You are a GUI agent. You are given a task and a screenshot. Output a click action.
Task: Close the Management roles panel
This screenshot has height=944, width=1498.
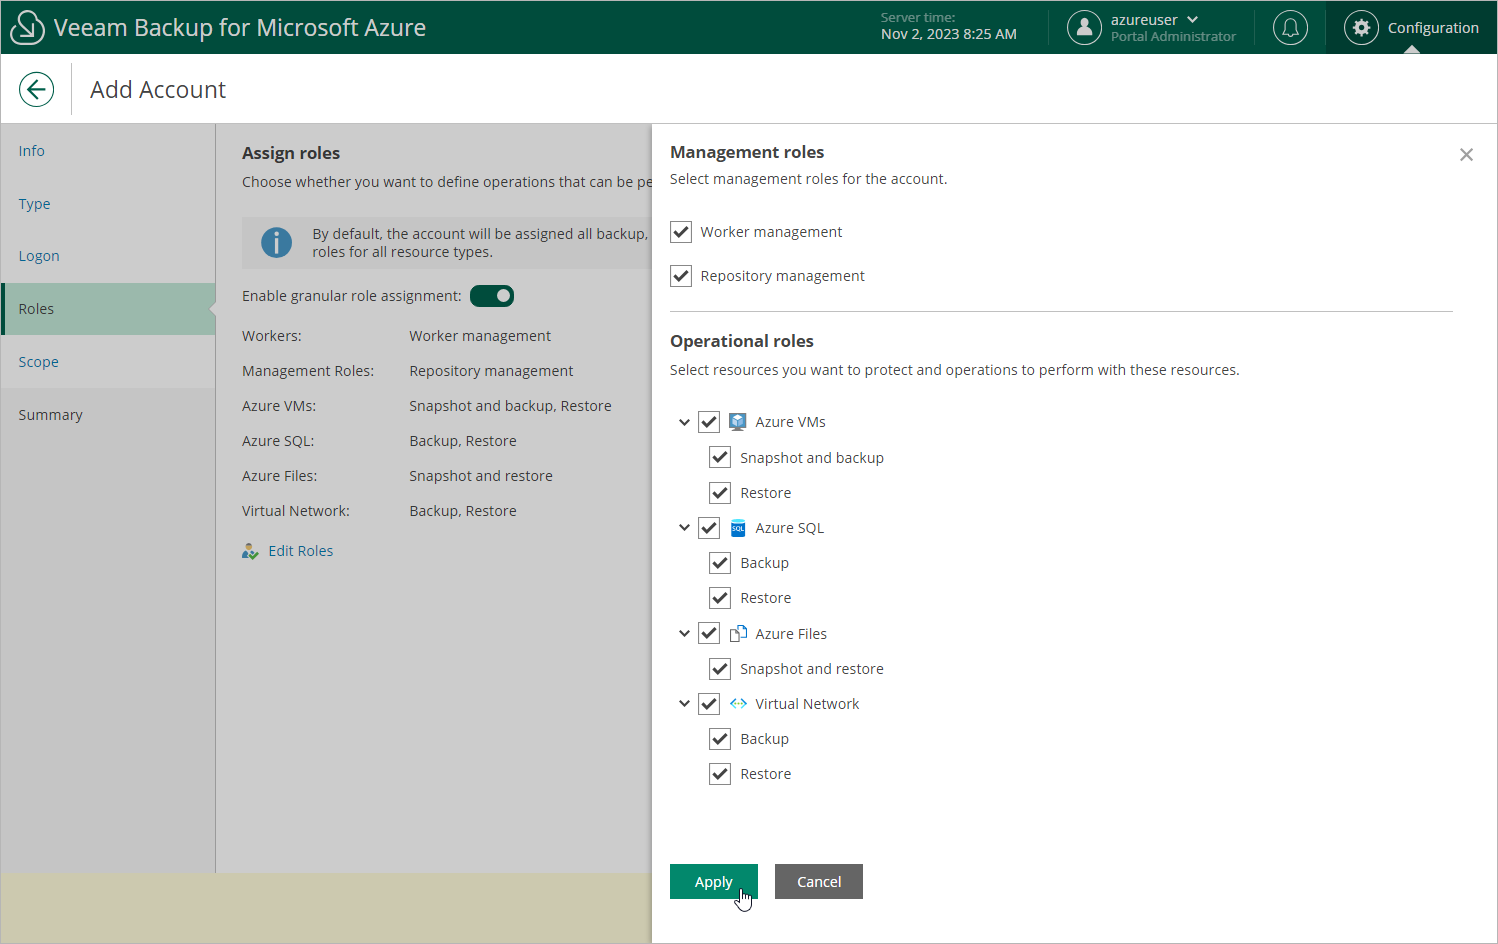point(1466,154)
